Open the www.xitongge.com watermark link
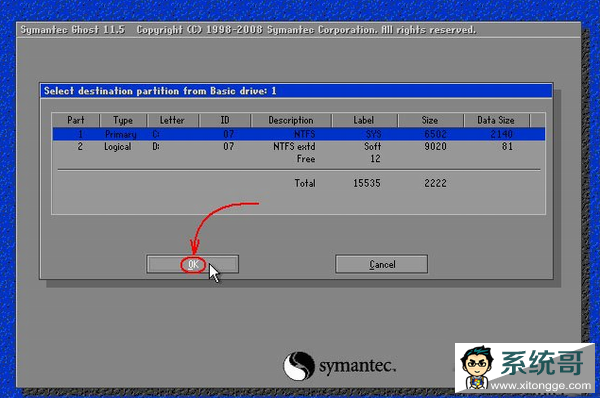600x398 pixels. pos(540,386)
